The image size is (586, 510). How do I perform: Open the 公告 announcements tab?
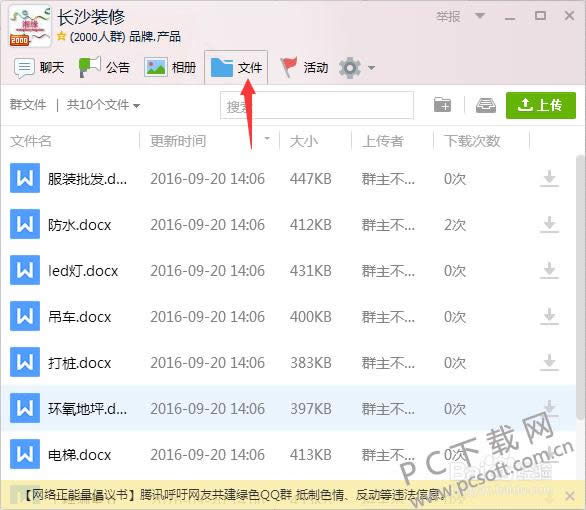click(104, 67)
